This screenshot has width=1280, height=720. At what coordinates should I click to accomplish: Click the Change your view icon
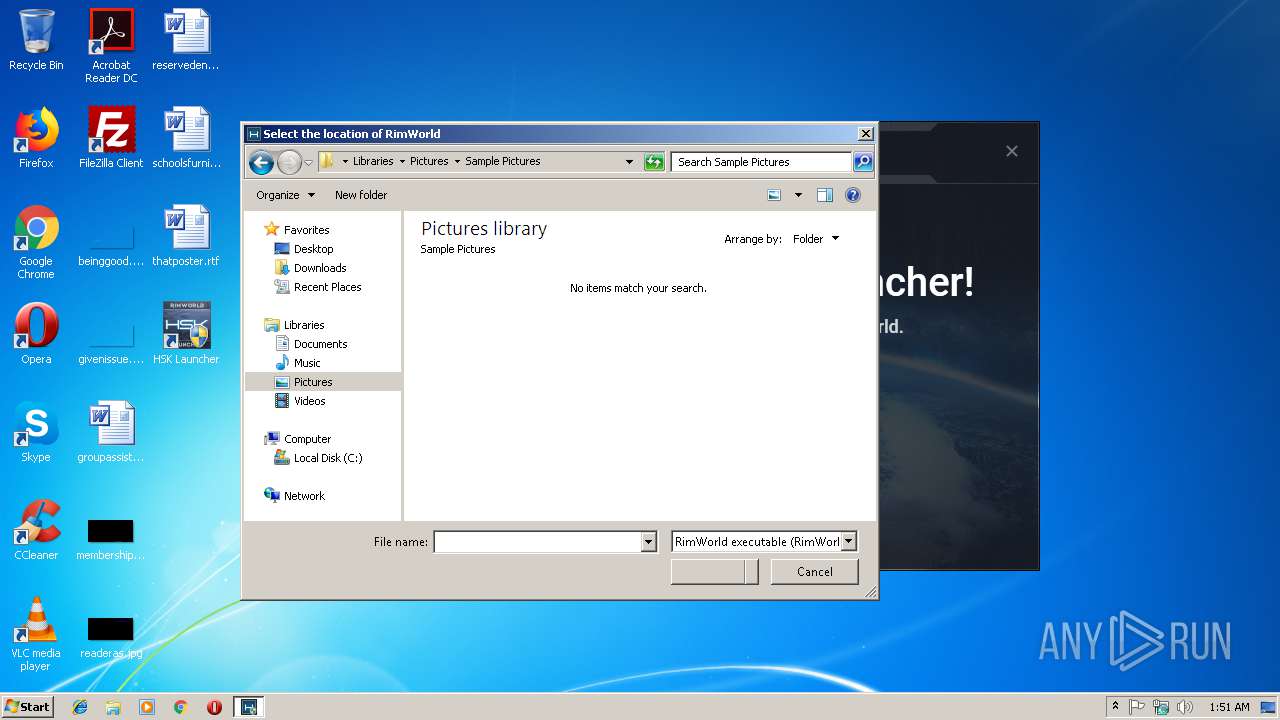click(x=774, y=195)
